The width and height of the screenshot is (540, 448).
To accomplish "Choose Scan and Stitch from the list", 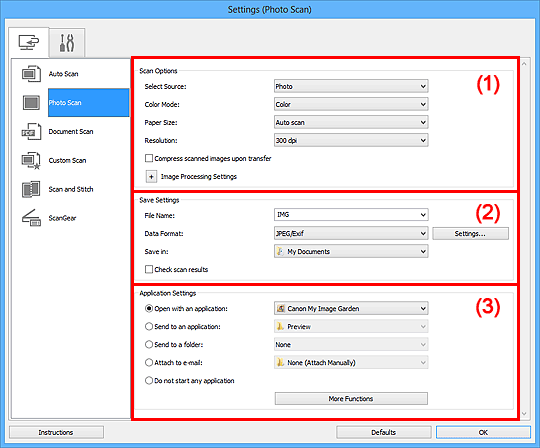I will click(x=71, y=189).
